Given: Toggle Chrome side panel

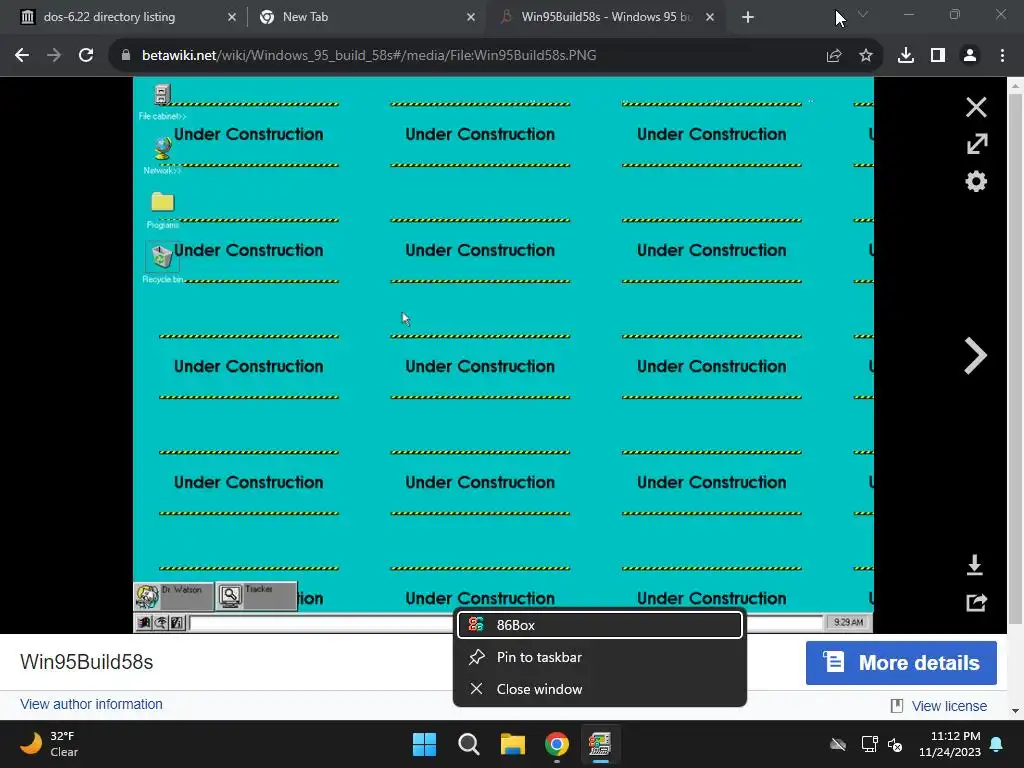Looking at the screenshot, I should (938, 56).
